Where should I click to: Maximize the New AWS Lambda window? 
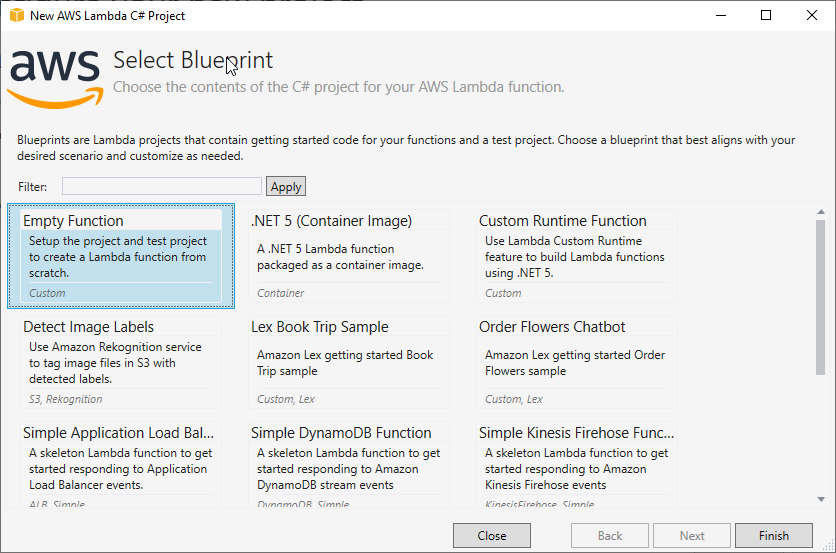[766, 15]
